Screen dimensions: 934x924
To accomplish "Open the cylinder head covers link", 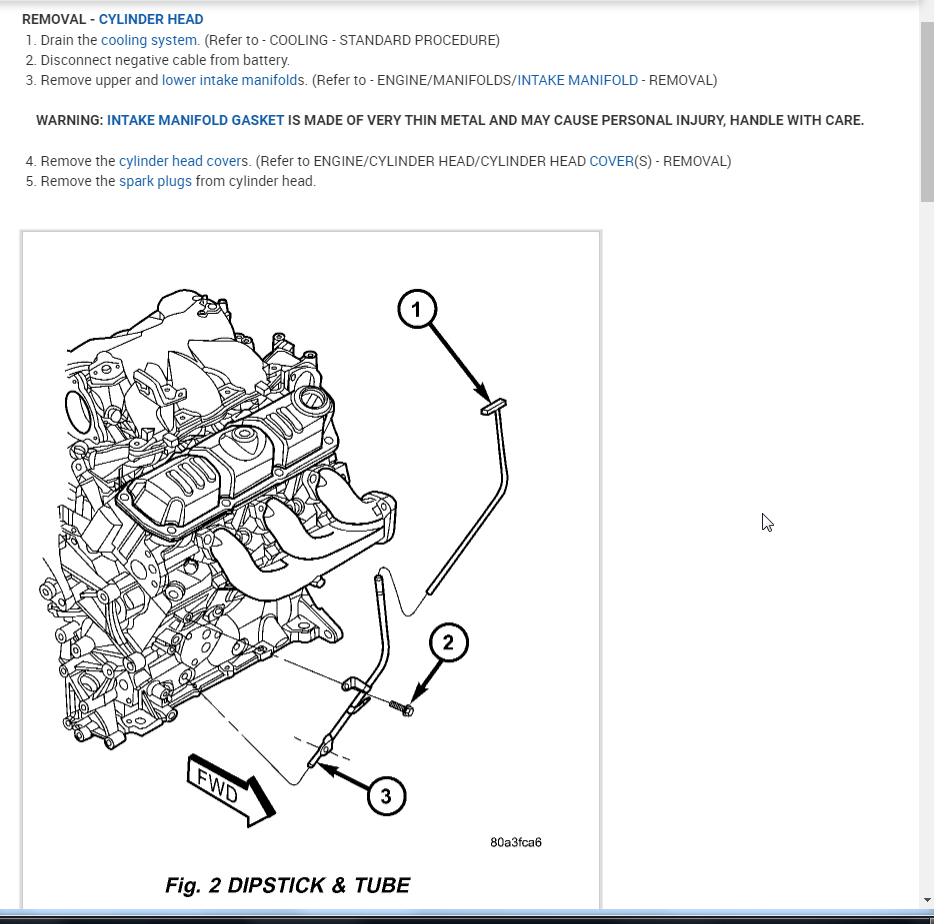I will [182, 161].
